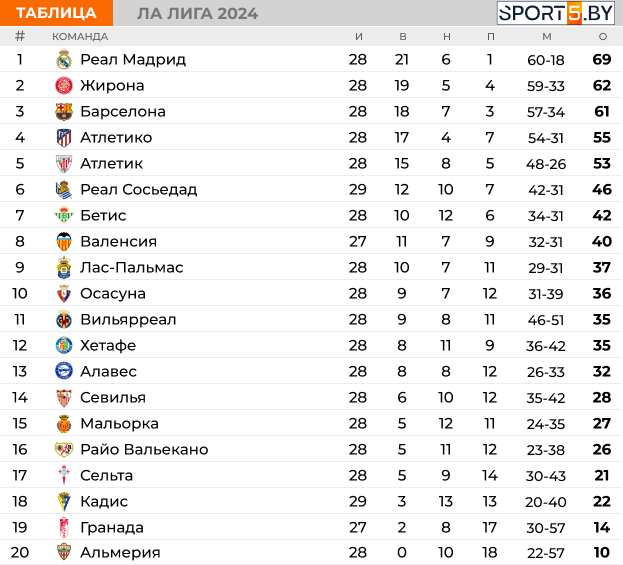
Task: Open the Севилья team name link
Action: [x=113, y=397]
